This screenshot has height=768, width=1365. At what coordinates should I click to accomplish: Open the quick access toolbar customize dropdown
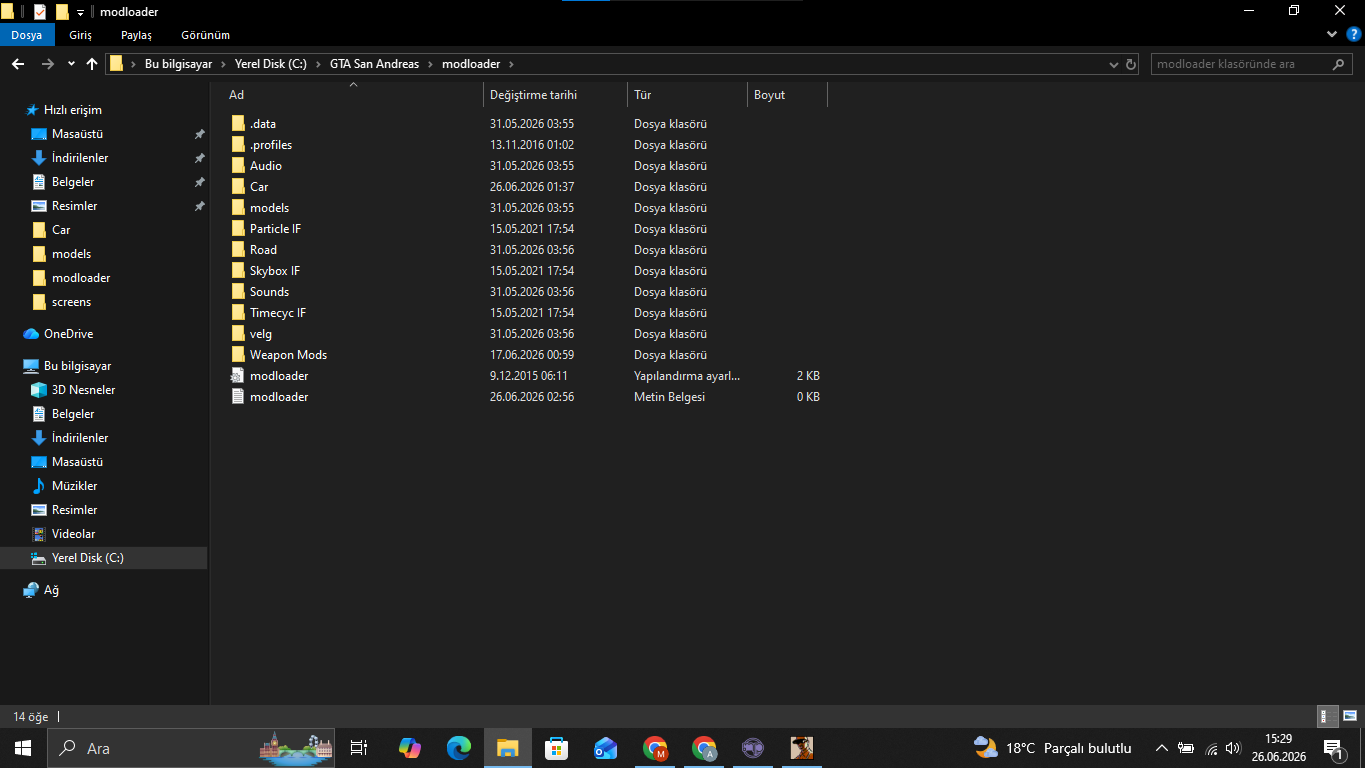tap(80, 12)
